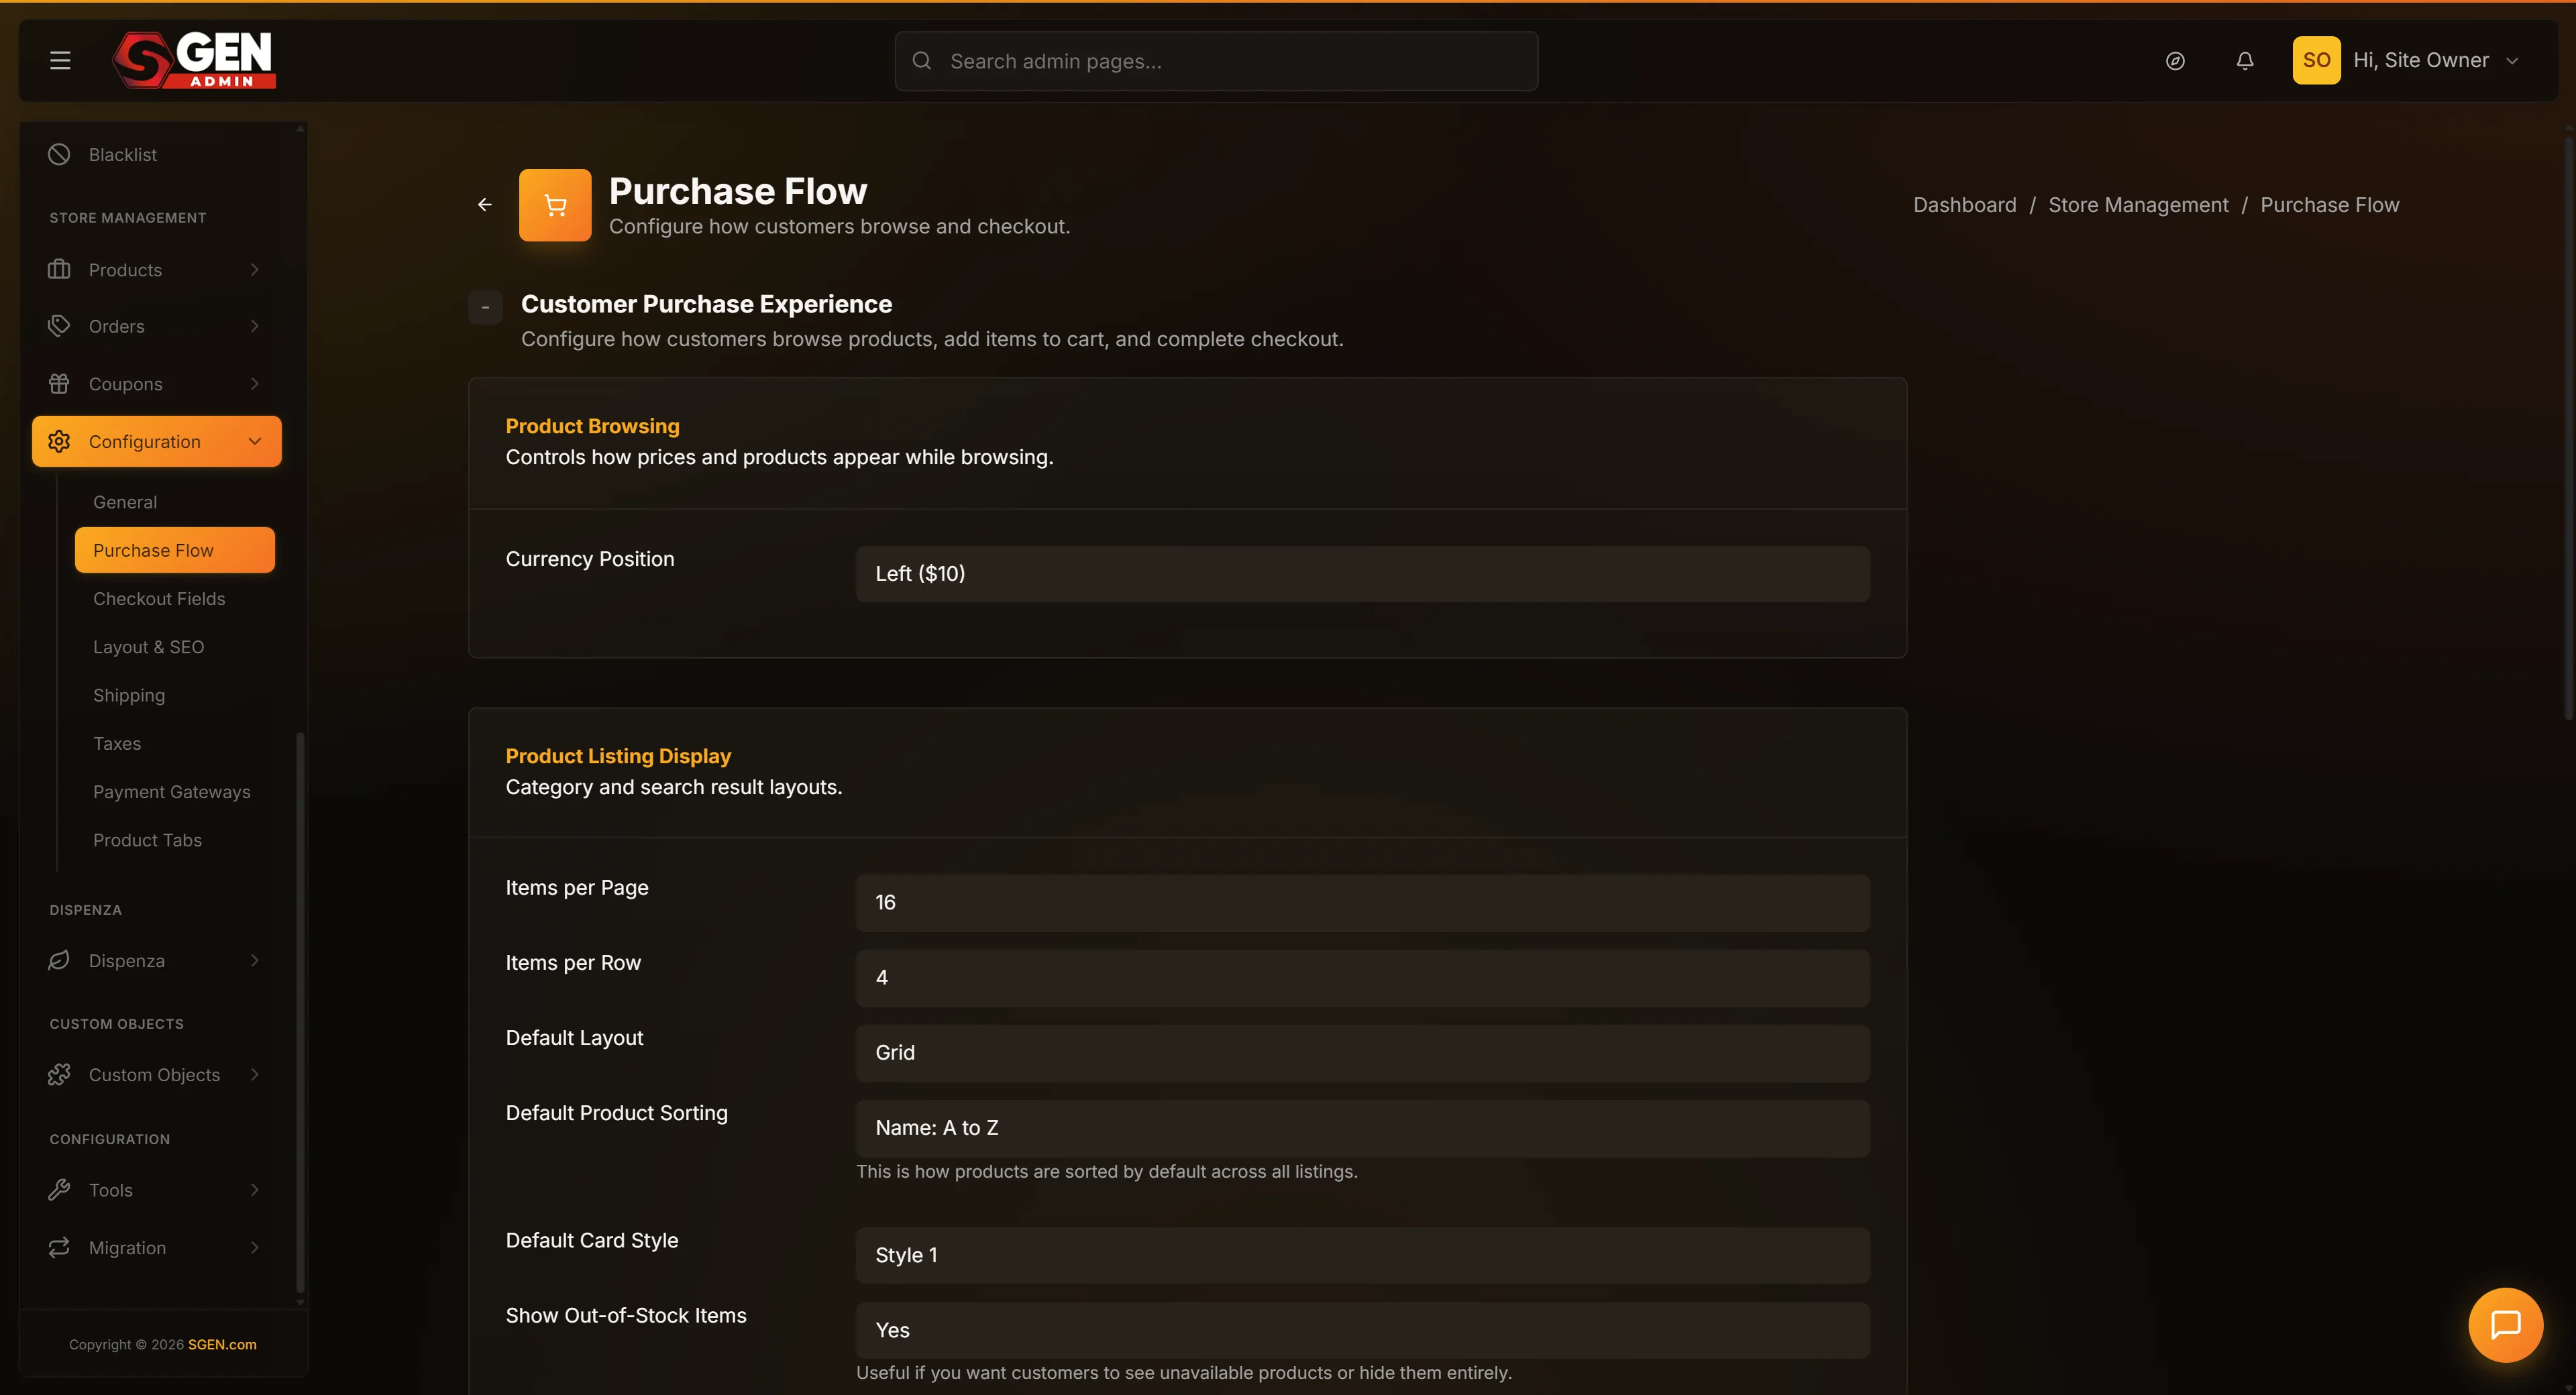
Task: Open the Default Layout dropdown
Action: [x=1362, y=1053]
